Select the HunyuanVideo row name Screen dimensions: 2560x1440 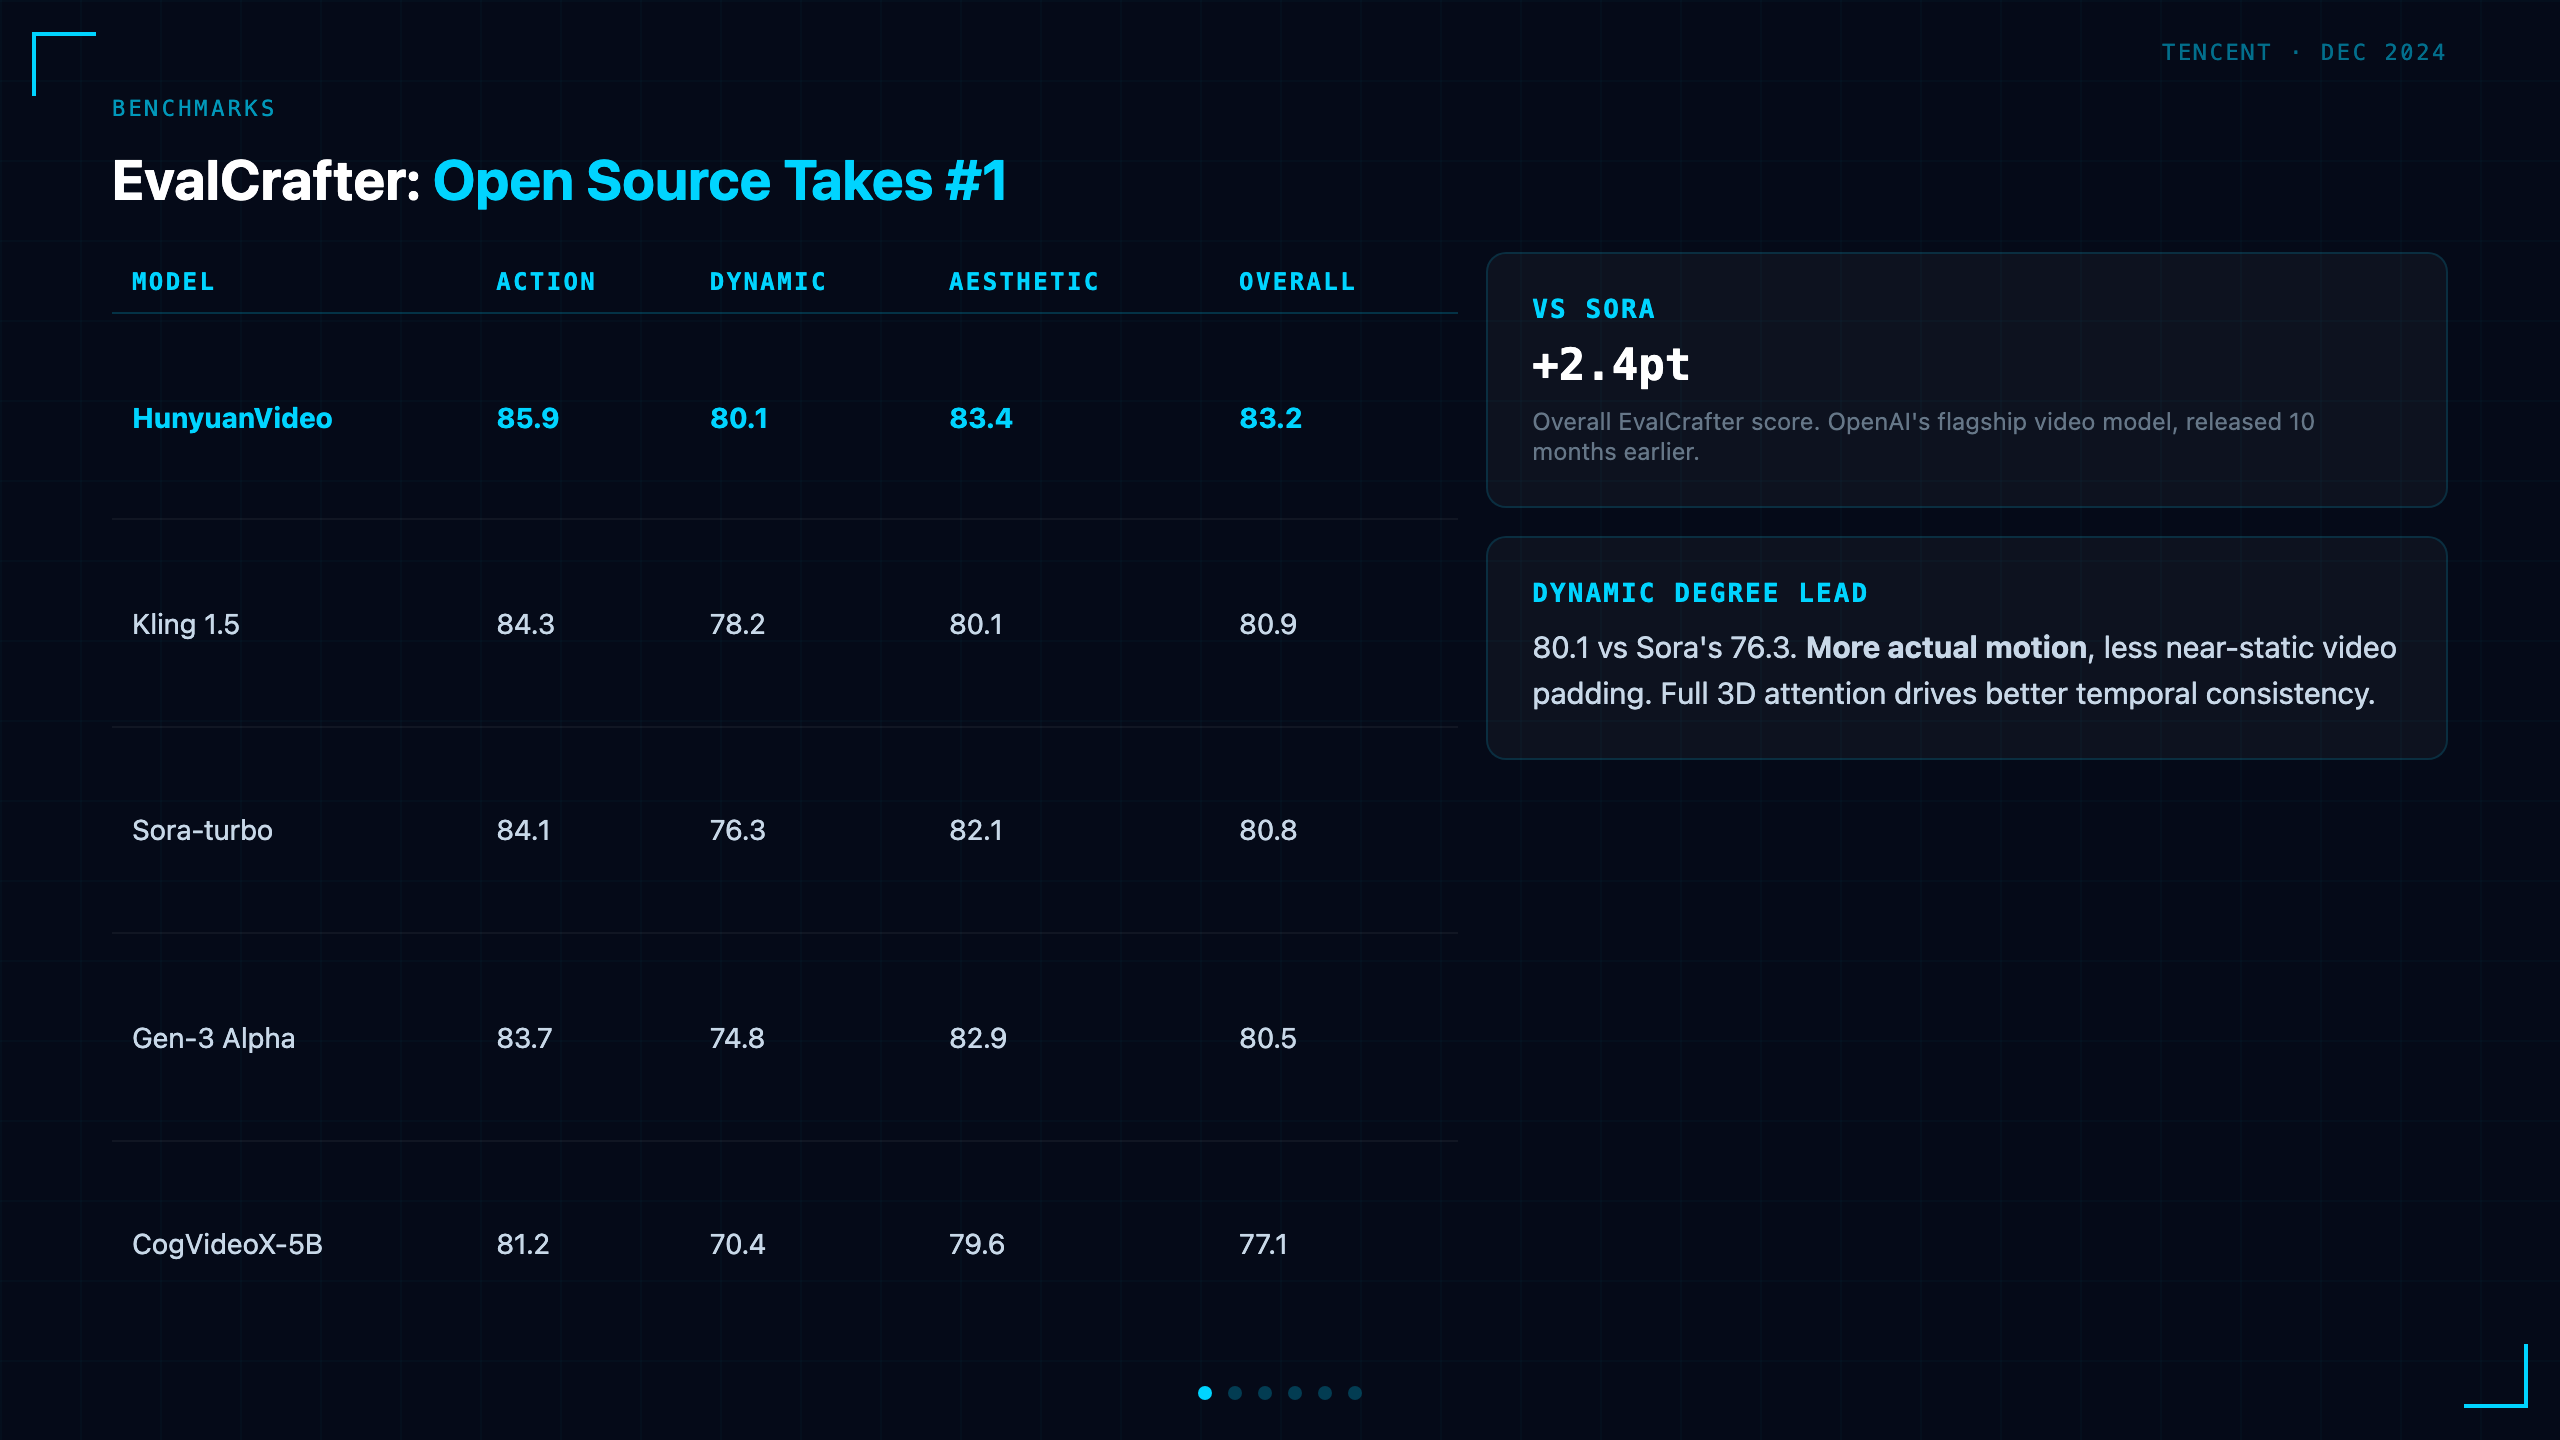click(x=232, y=418)
